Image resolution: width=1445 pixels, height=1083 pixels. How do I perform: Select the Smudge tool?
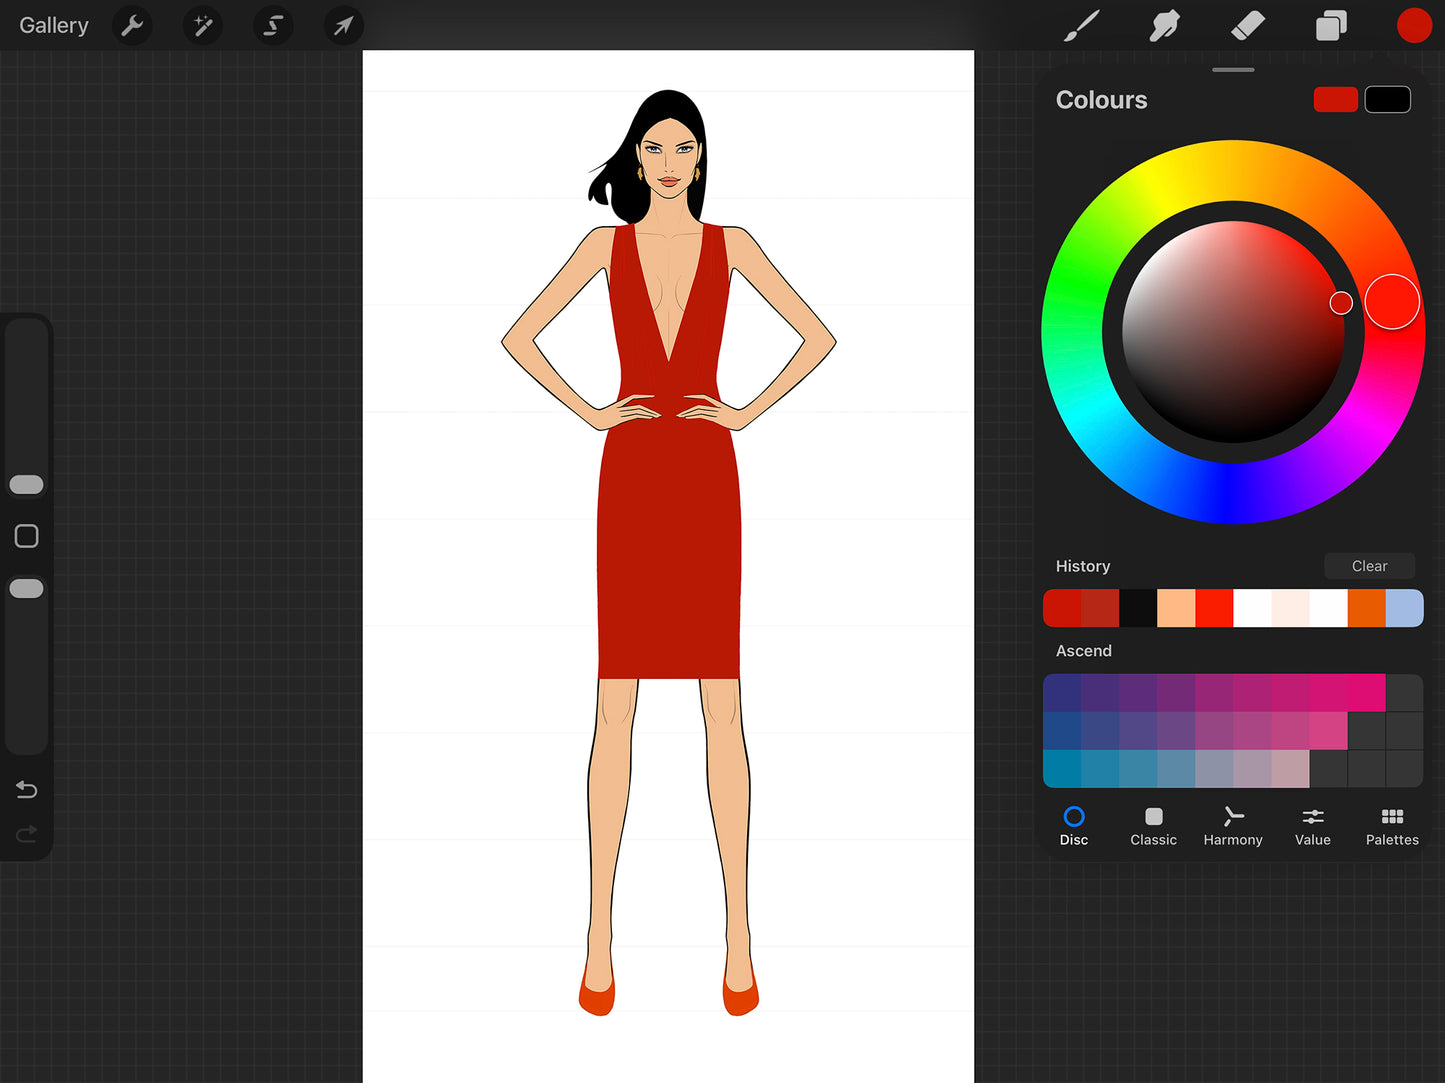click(1164, 25)
